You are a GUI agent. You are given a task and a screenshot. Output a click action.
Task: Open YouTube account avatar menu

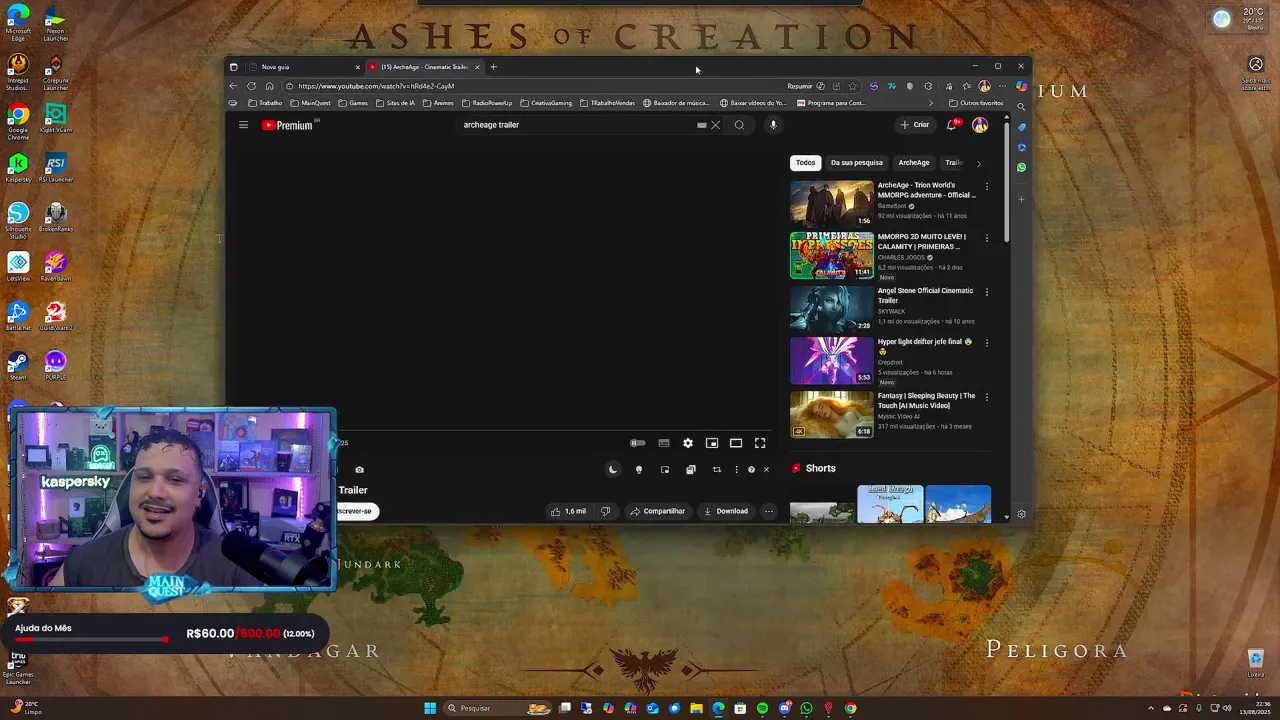point(980,125)
